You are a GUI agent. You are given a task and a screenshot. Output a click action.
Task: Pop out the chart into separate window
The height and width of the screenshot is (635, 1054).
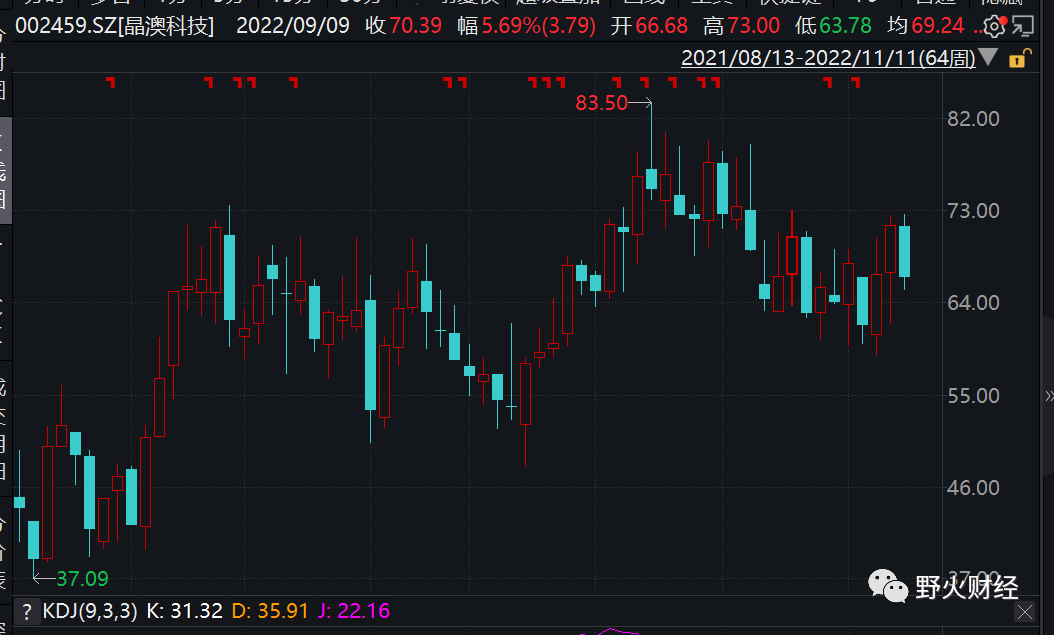[x=1023, y=26]
